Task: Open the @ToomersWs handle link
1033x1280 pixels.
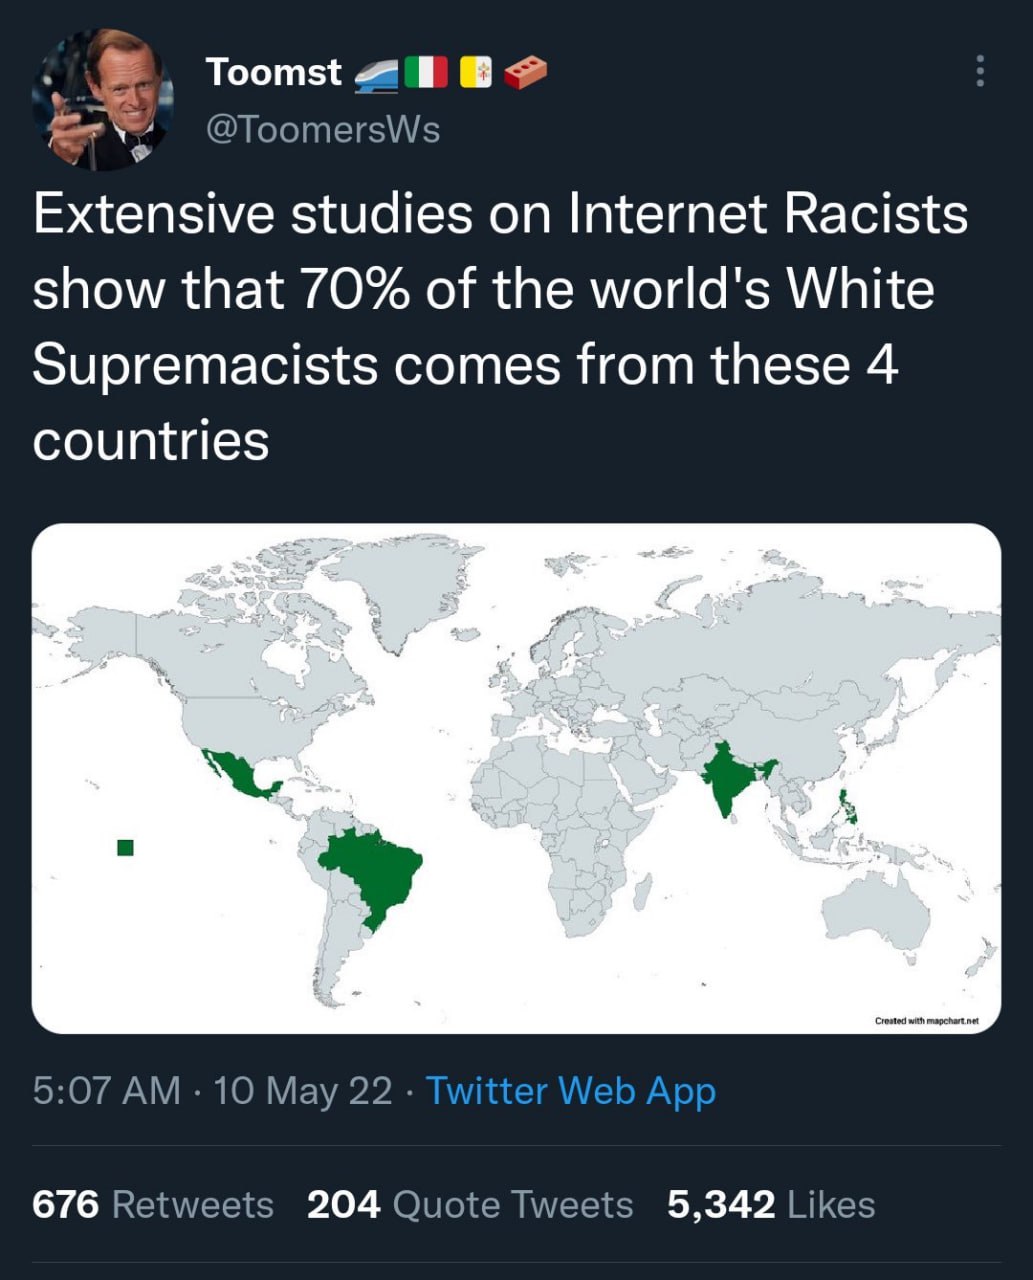Action: click(322, 130)
